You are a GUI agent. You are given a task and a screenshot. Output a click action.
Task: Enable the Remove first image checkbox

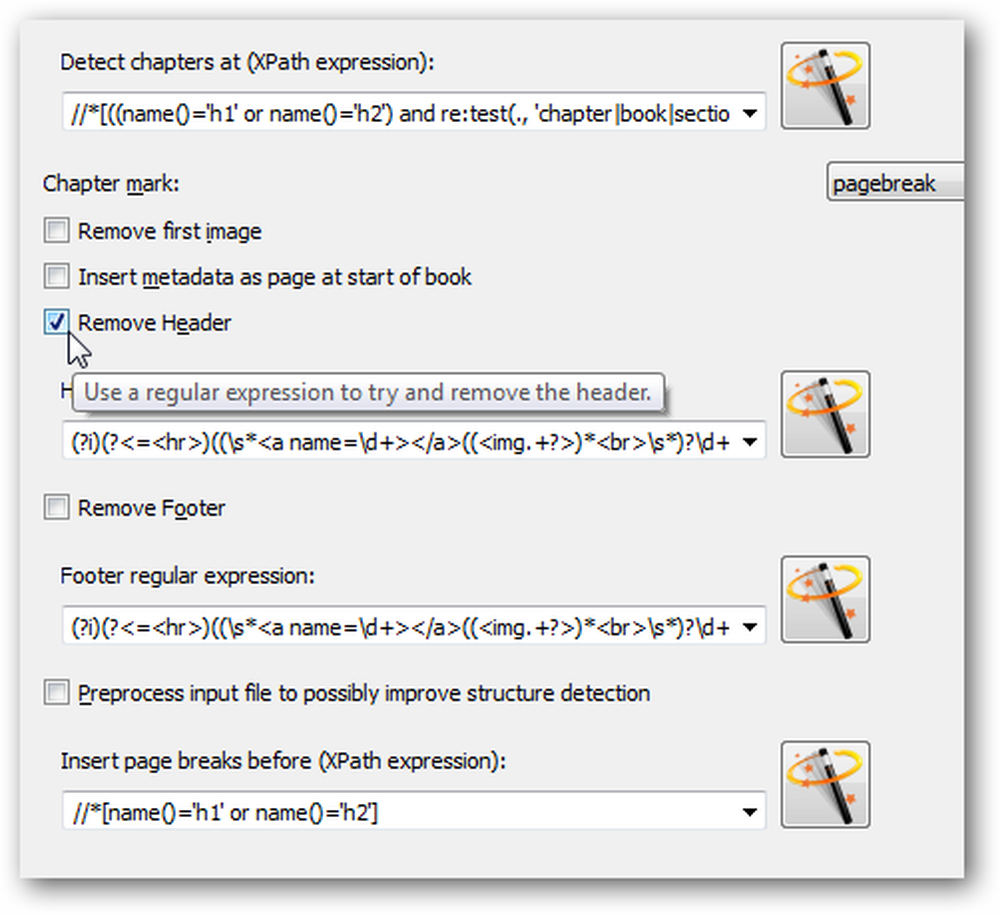[57, 230]
